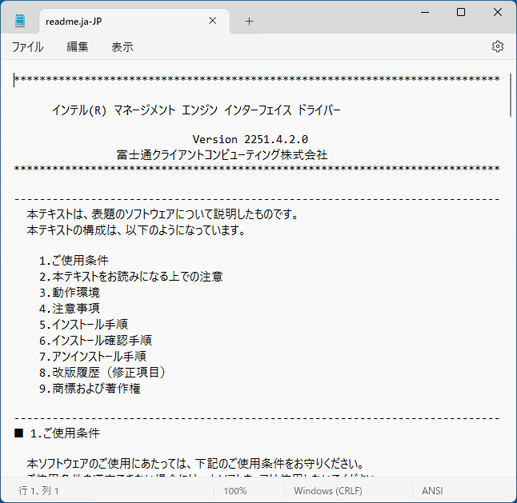This screenshot has width=517, height=503.
Task: Click the line and column indicator 行 1、列 1
Action: pos(38,491)
